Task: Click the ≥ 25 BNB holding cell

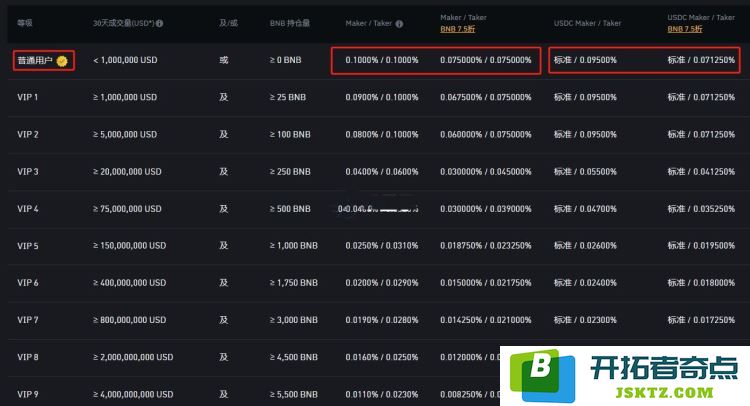Action: [287, 97]
